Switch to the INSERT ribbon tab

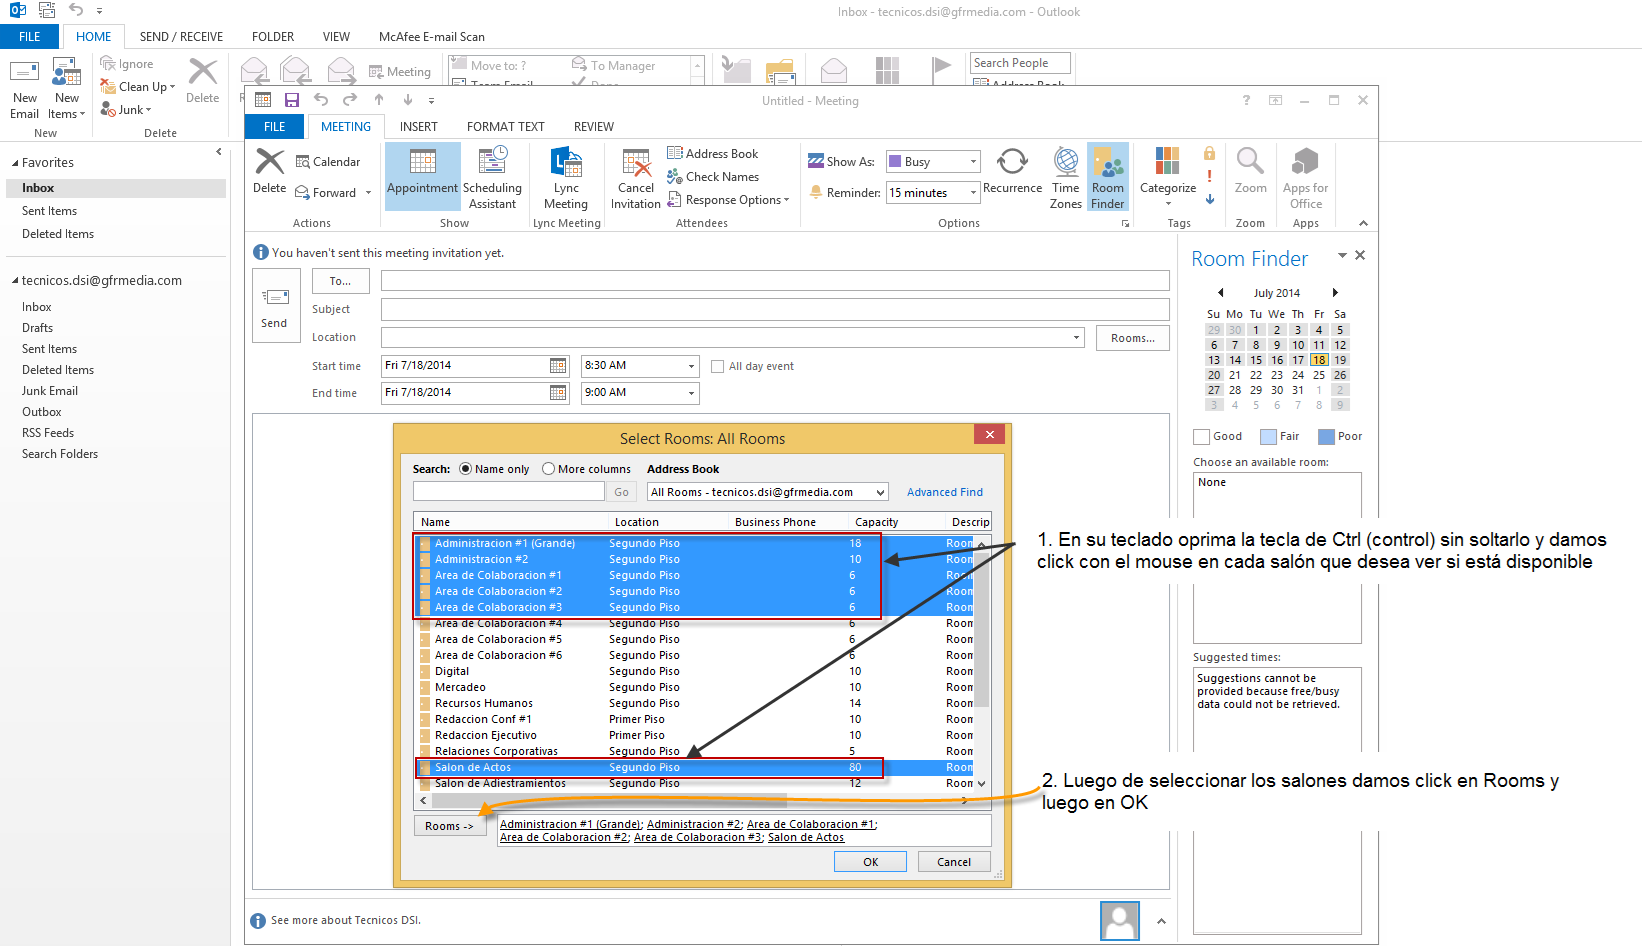pos(418,127)
